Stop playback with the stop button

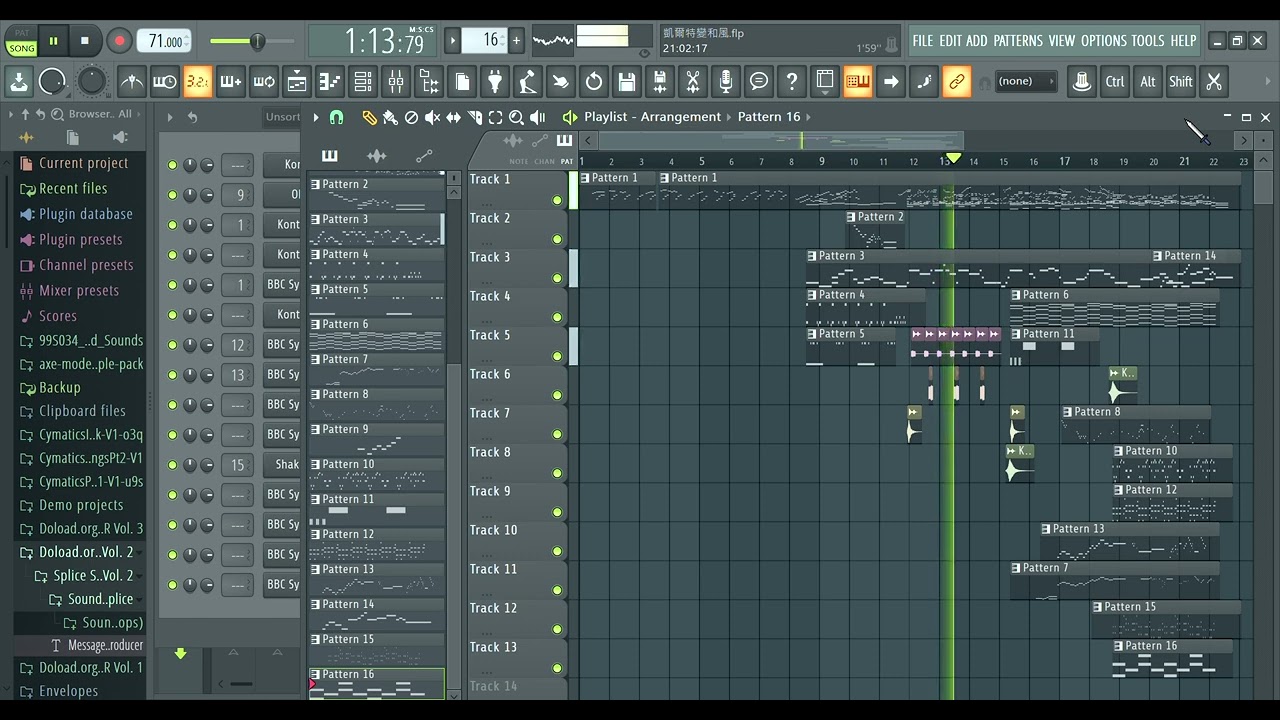(x=85, y=41)
